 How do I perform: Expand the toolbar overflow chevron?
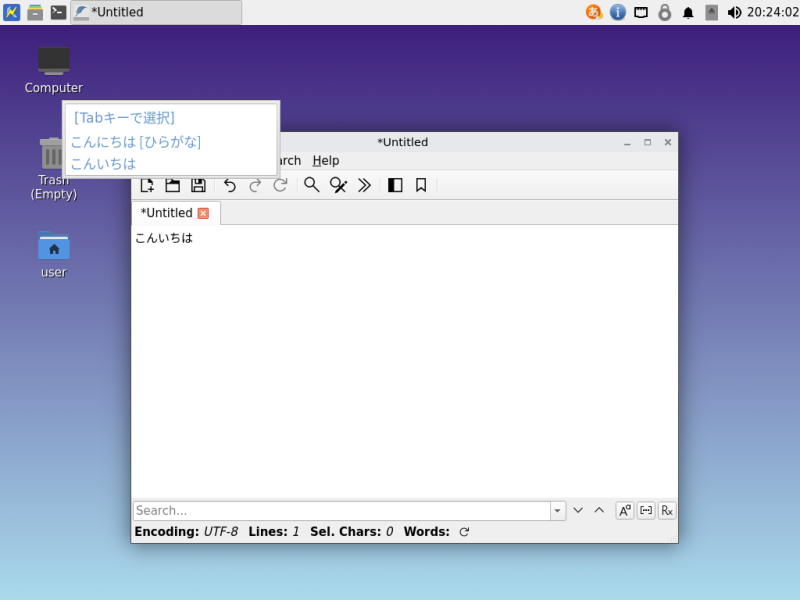point(364,185)
